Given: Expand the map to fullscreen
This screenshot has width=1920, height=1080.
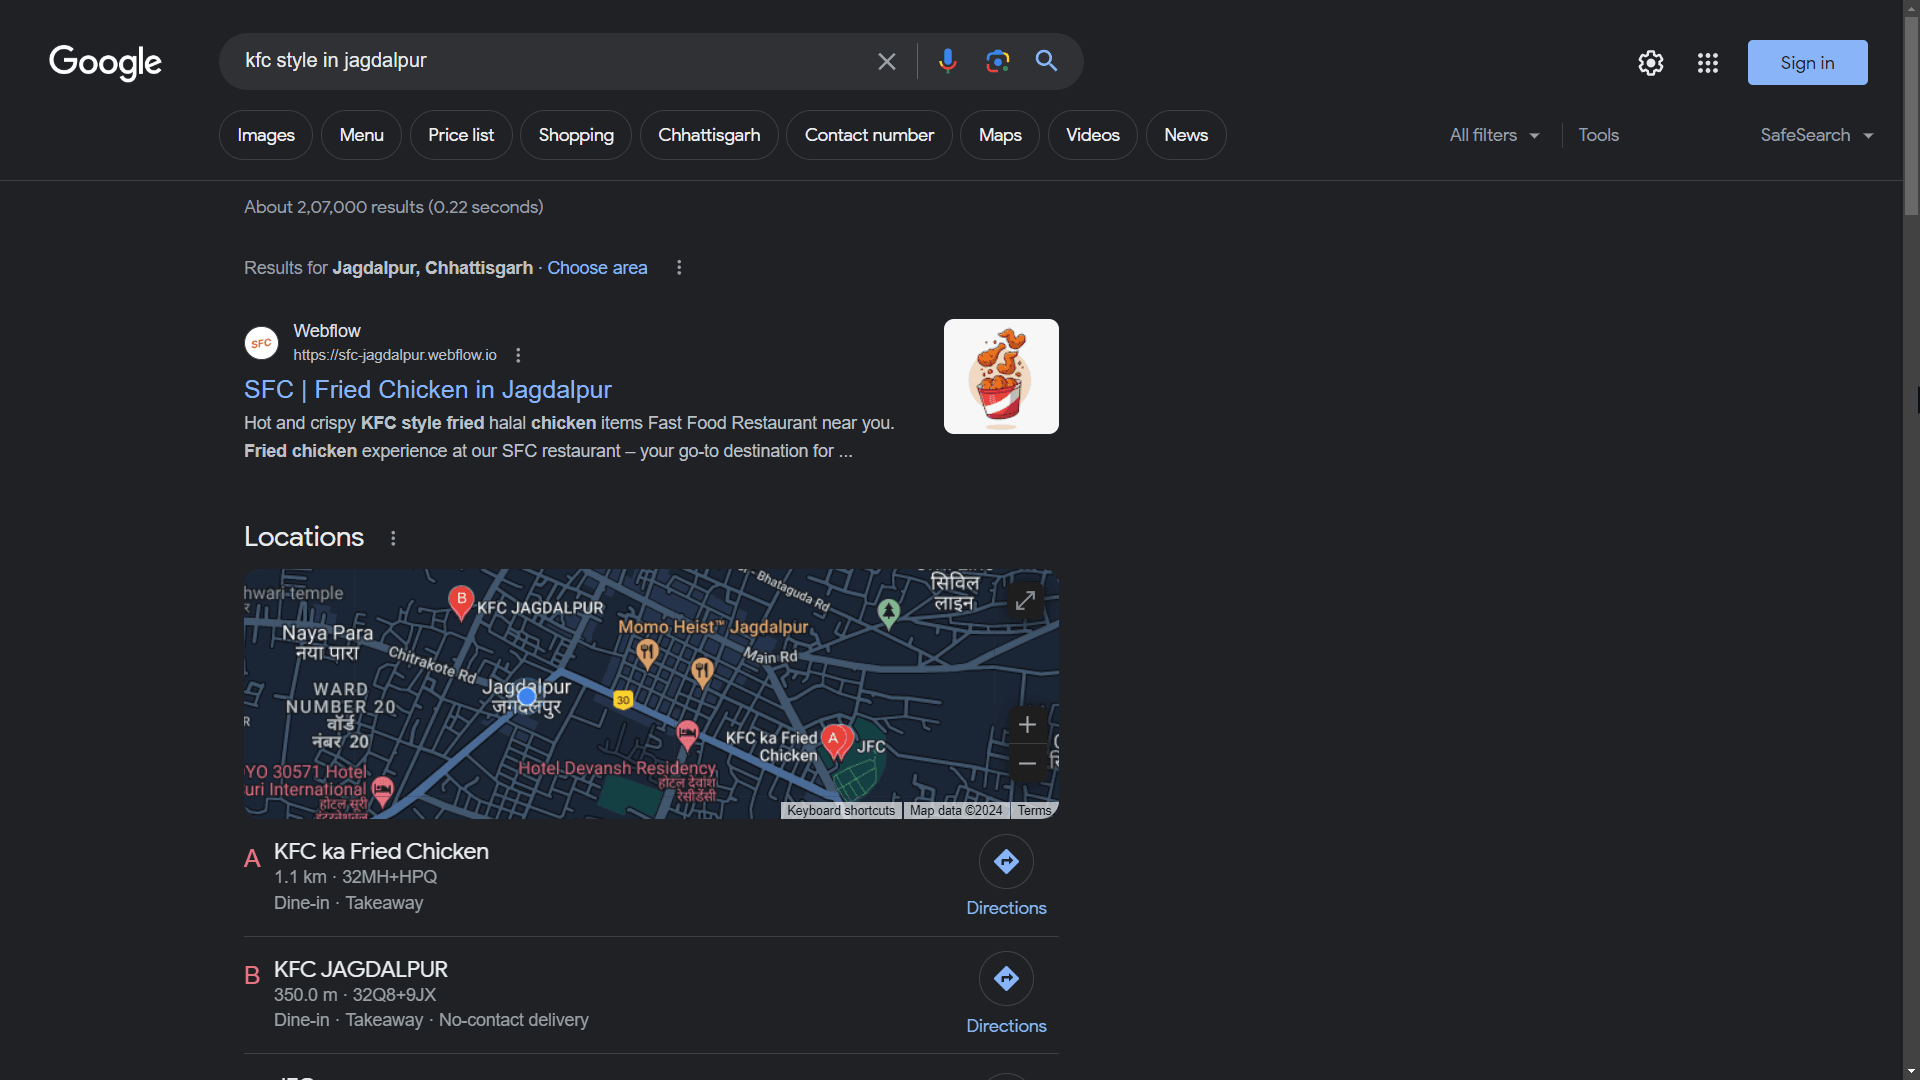Looking at the screenshot, I should [1025, 600].
